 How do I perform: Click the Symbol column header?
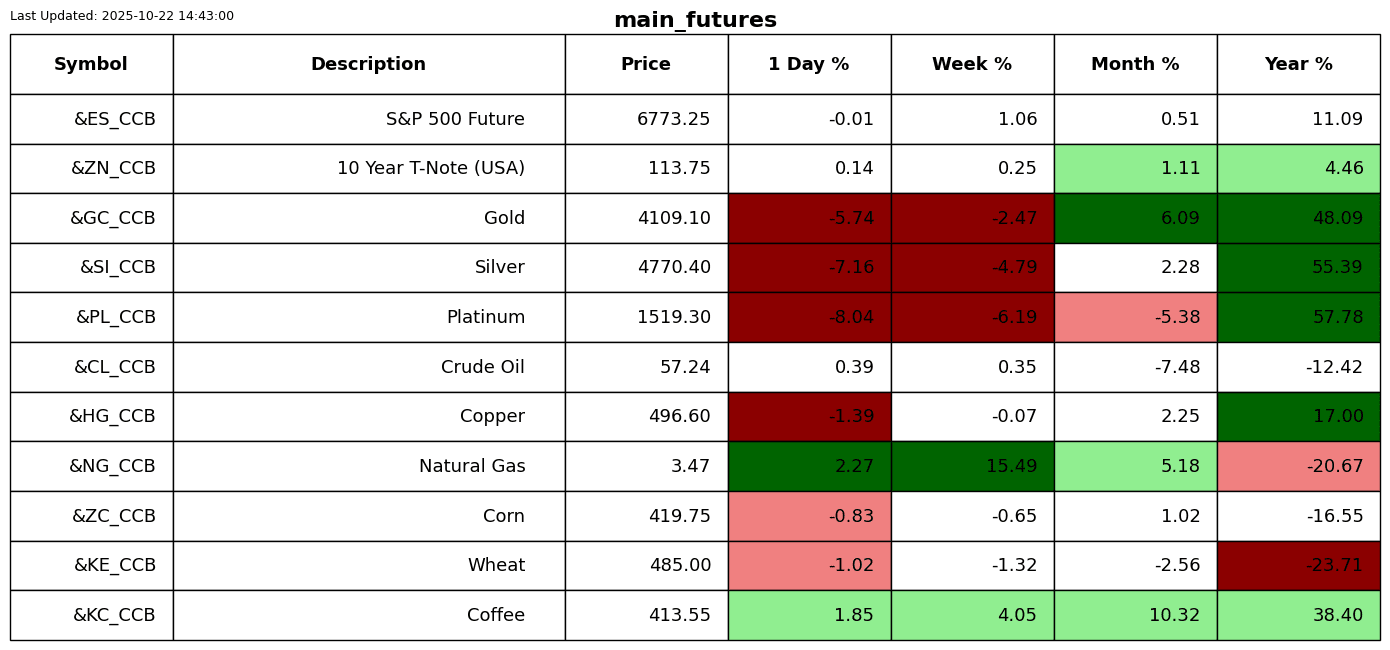pyautogui.click(x=91, y=64)
